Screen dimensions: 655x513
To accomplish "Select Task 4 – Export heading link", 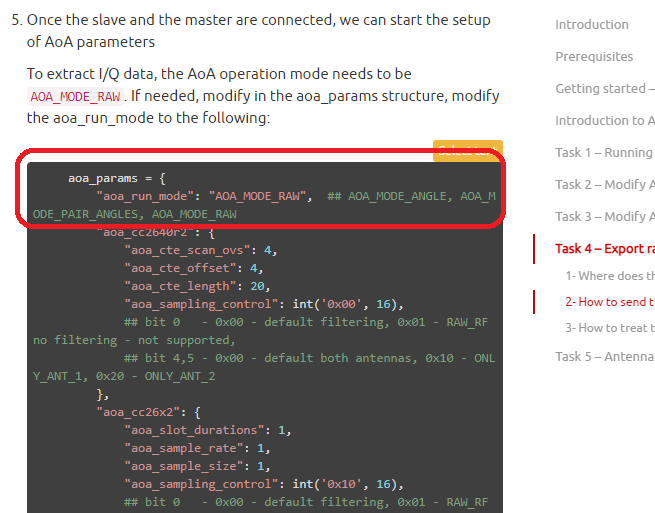I will pyautogui.click(x=605, y=249).
